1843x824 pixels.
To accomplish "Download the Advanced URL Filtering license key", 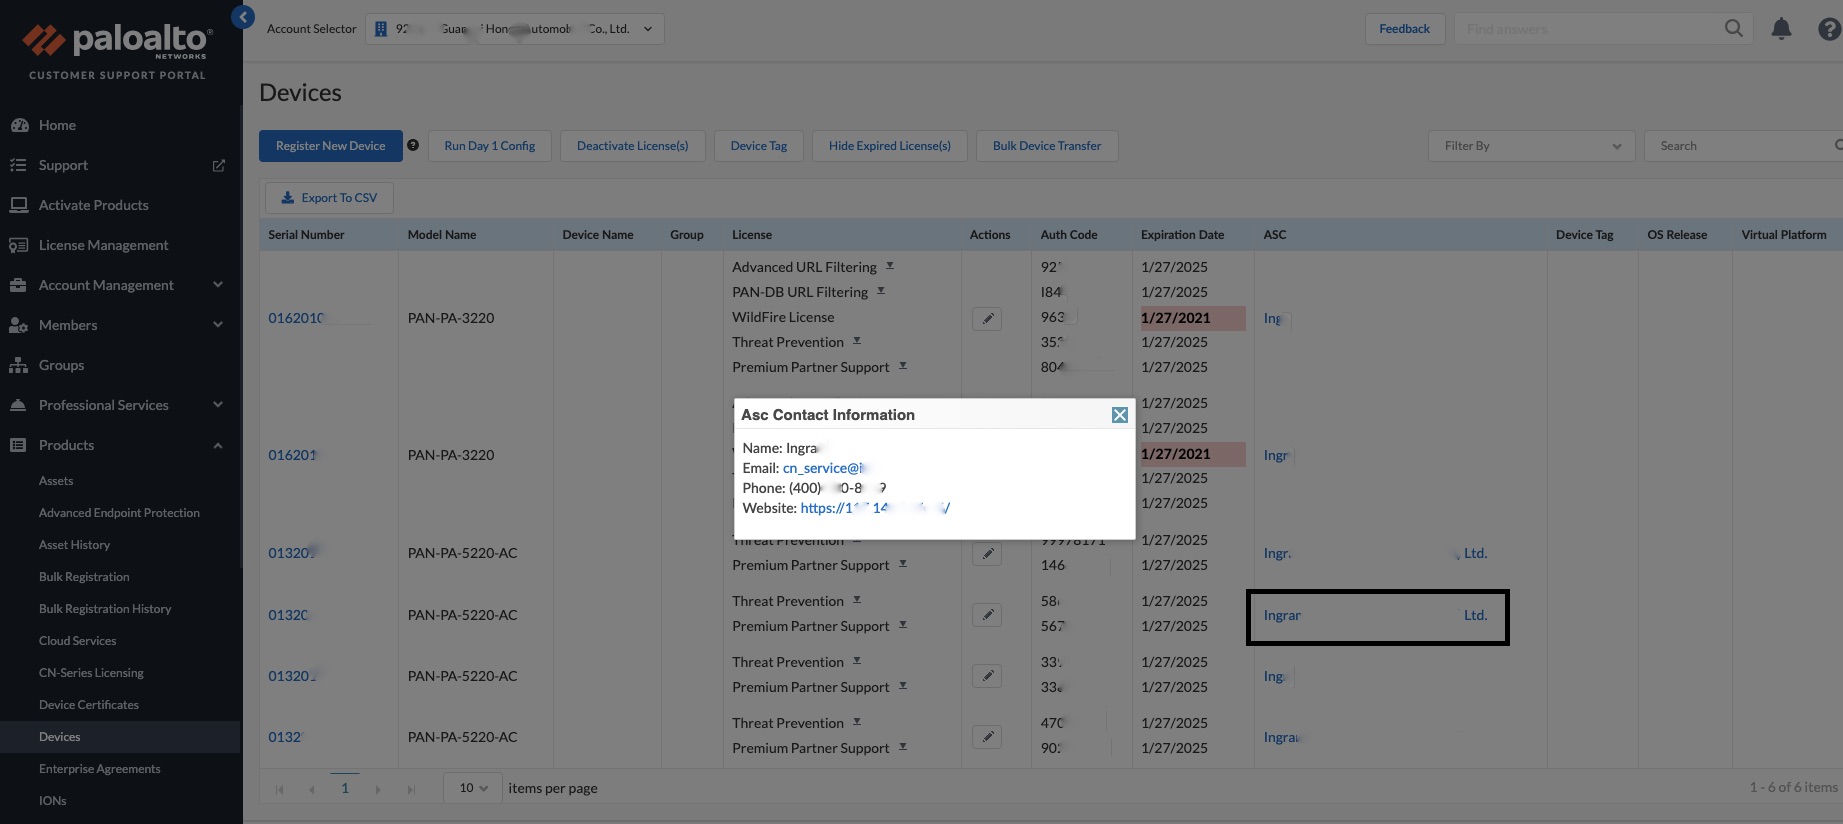I will pos(890,266).
